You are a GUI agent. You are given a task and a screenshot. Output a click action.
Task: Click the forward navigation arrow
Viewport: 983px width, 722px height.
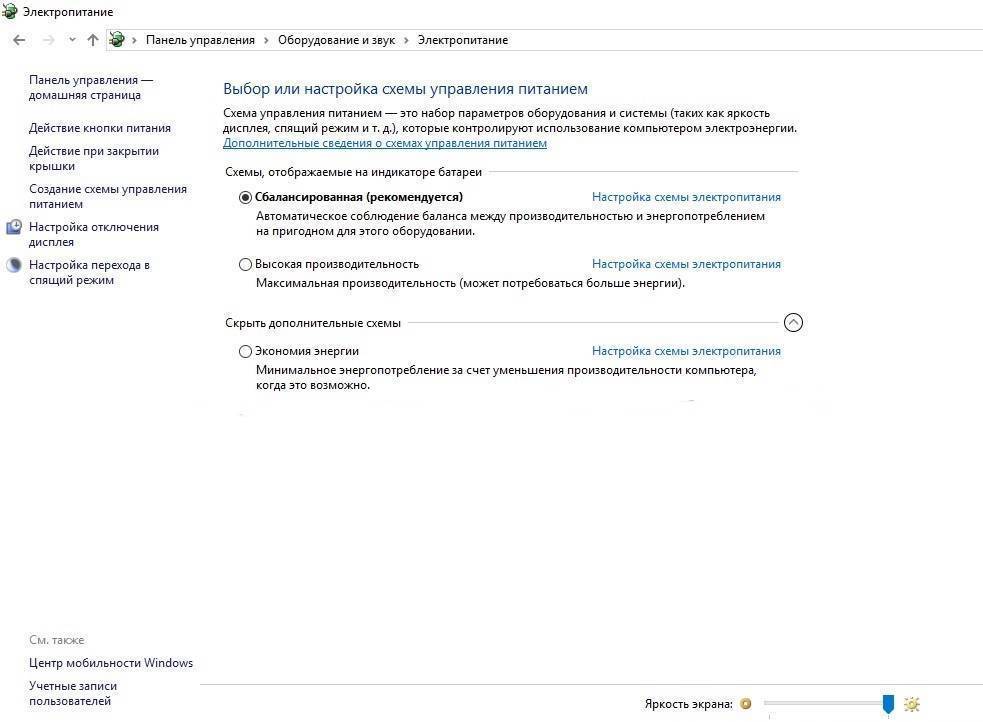click(47, 40)
